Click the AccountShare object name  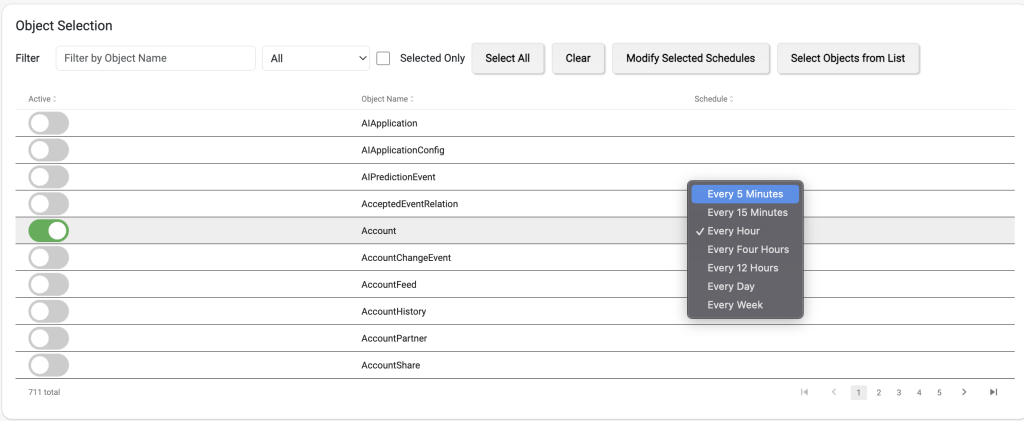391,365
